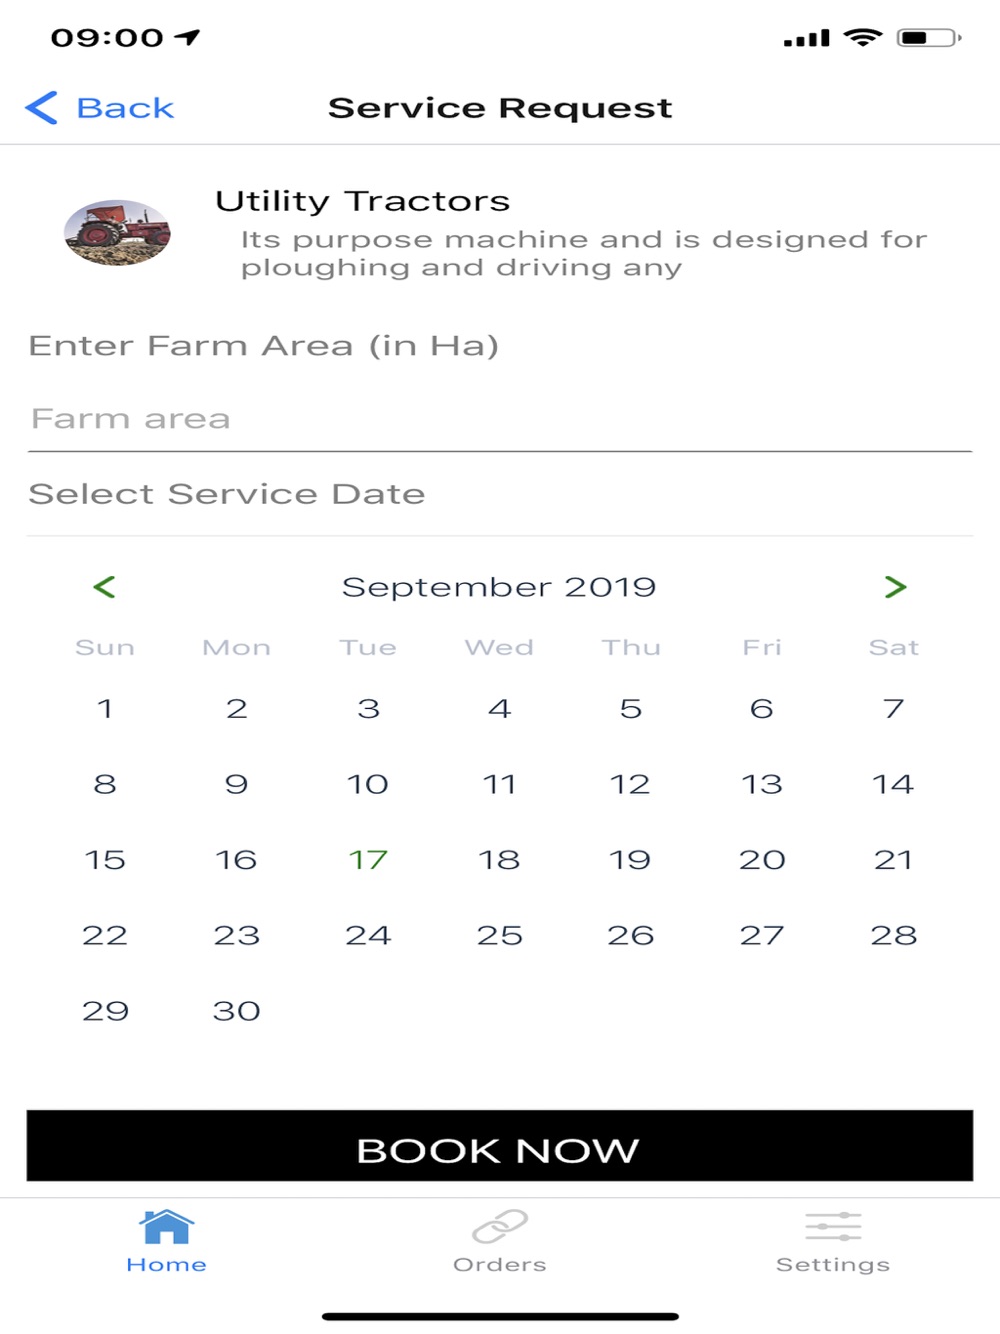1000x1334 pixels.
Task: Open the Home tab house icon
Action: (167, 1226)
